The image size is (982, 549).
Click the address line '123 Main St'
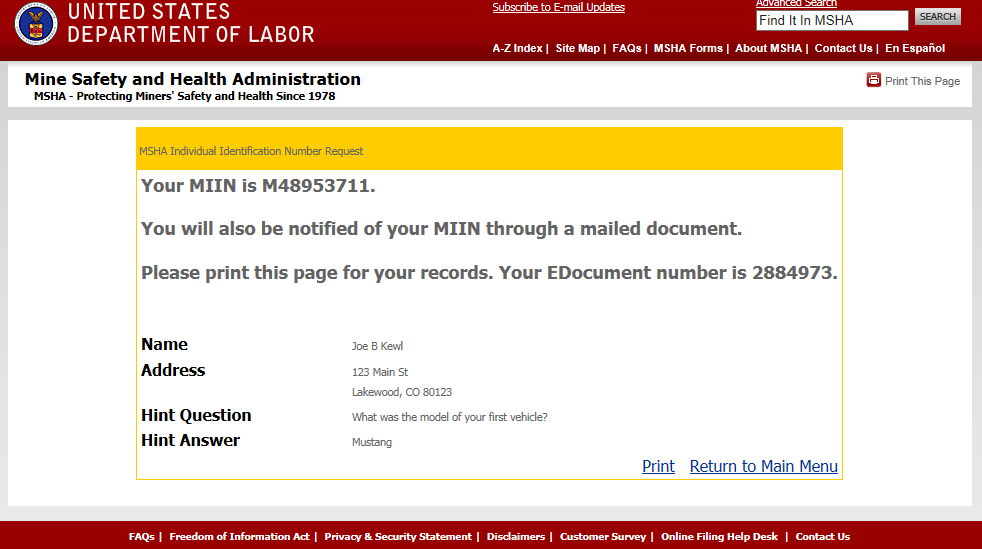(x=380, y=372)
